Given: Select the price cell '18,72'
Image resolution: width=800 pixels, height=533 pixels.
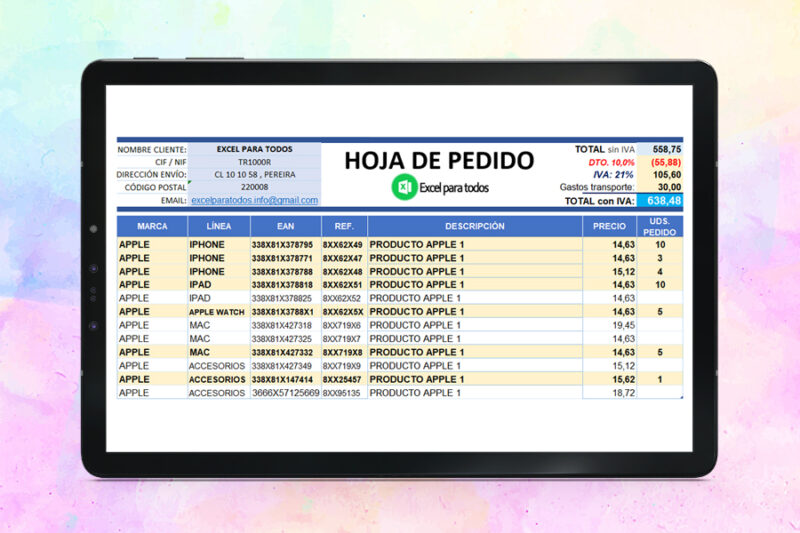Looking at the screenshot, I should click(x=609, y=393).
